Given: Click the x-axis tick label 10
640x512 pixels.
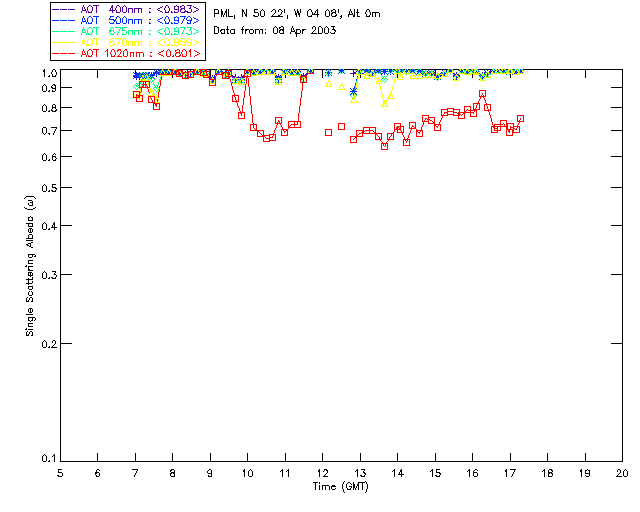Looking at the screenshot, I should click(x=247, y=473).
